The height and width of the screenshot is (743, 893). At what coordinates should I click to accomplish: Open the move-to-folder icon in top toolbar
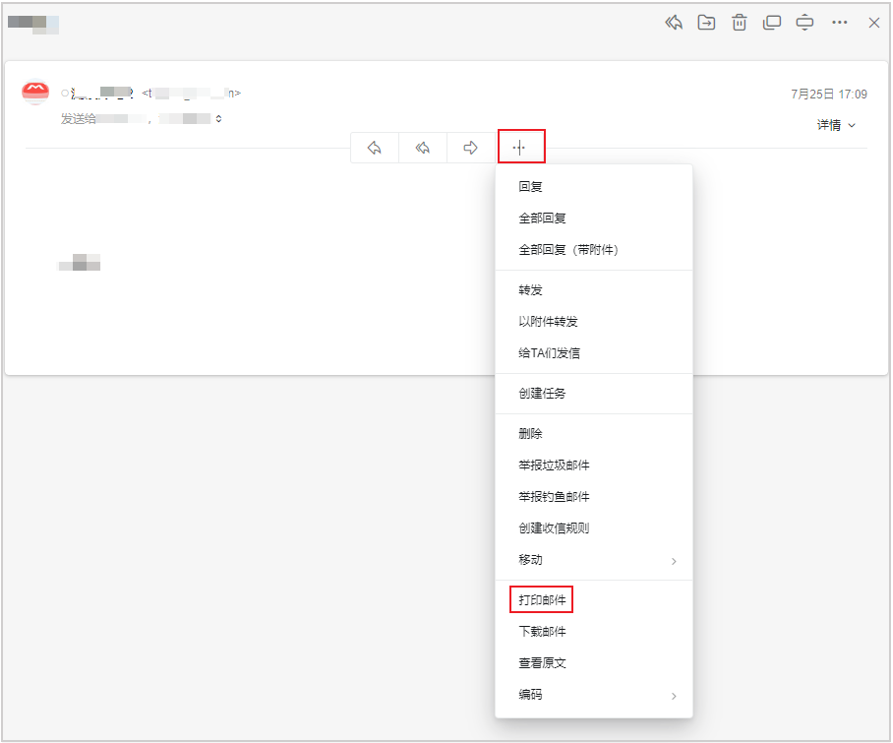tap(706, 22)
